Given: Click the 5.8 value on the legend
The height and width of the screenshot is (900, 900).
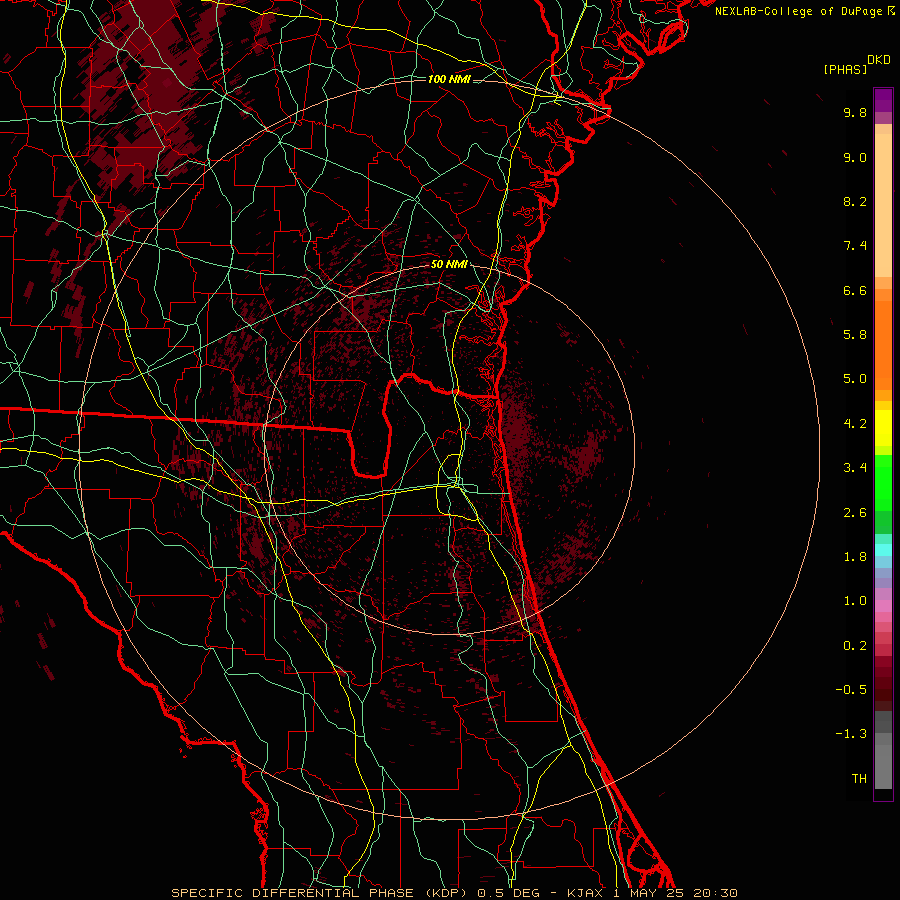Looking at the screenshot, I should click(855, 335).
